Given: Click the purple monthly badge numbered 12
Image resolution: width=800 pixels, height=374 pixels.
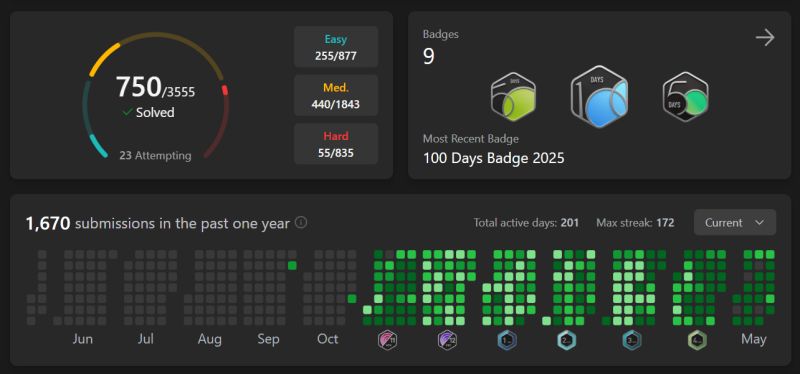Looking at the screenshot, I should [x=447, y=340].
